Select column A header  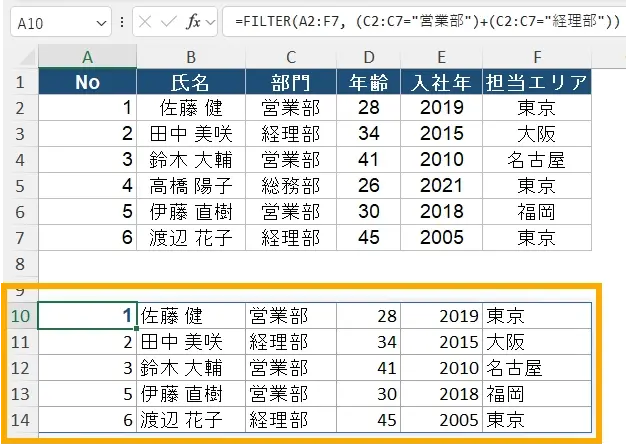pyautogui.click(x=87, y=57)
